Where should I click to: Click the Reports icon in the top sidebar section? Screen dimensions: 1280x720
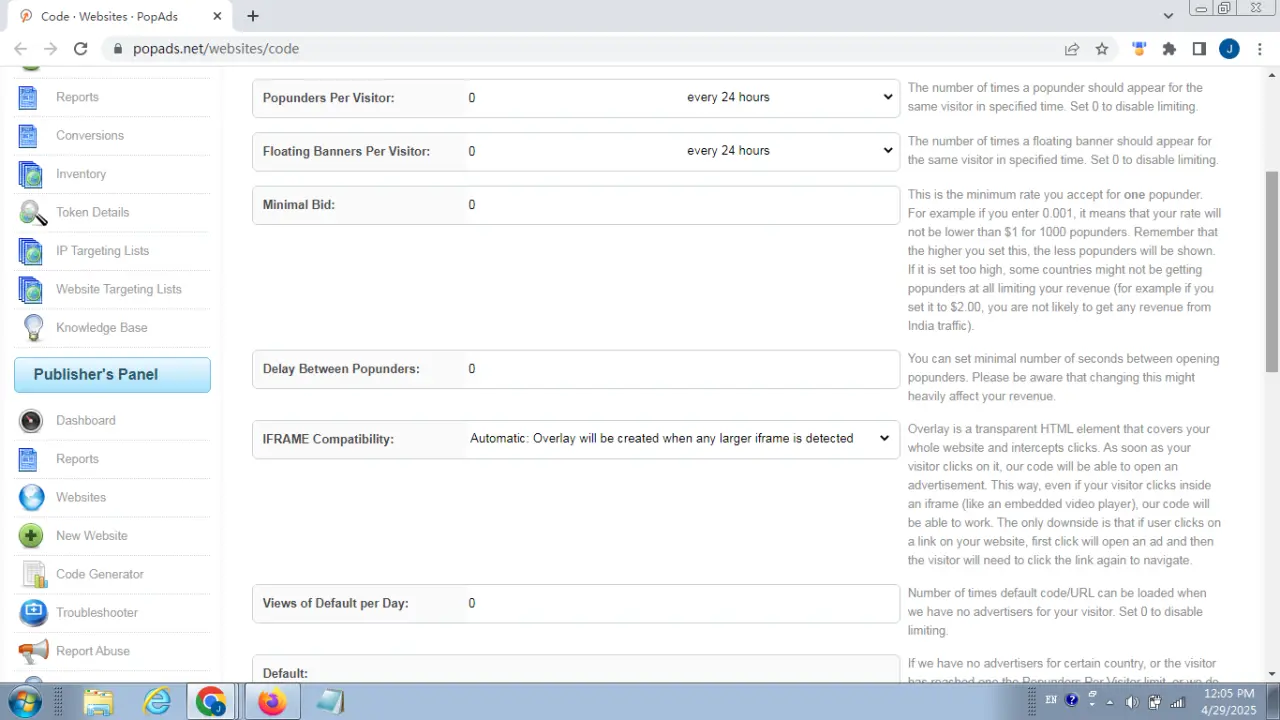28,97
